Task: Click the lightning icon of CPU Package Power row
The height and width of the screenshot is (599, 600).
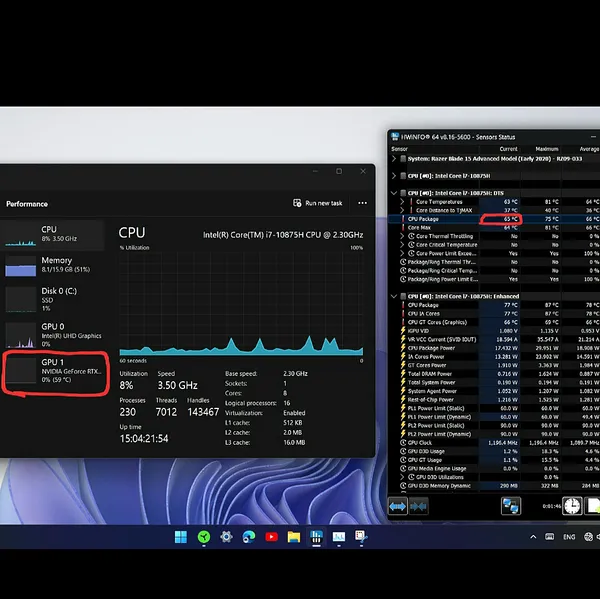Action: click(x=403, y=348)
